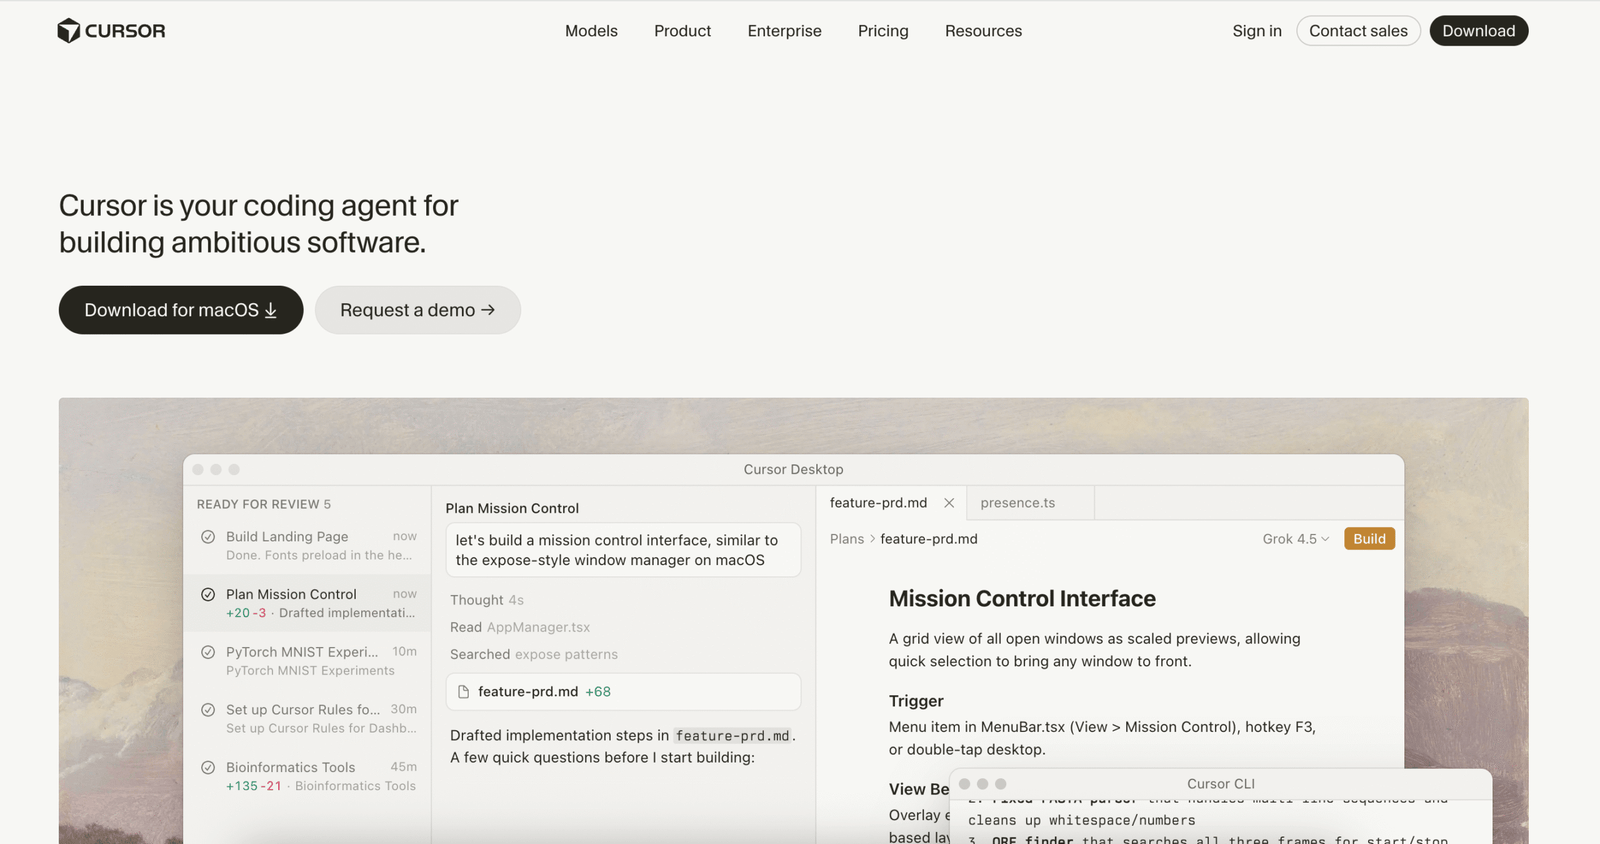Click the +135 -21 diff stats
The image size is (1600, 844).
(254, 786)
